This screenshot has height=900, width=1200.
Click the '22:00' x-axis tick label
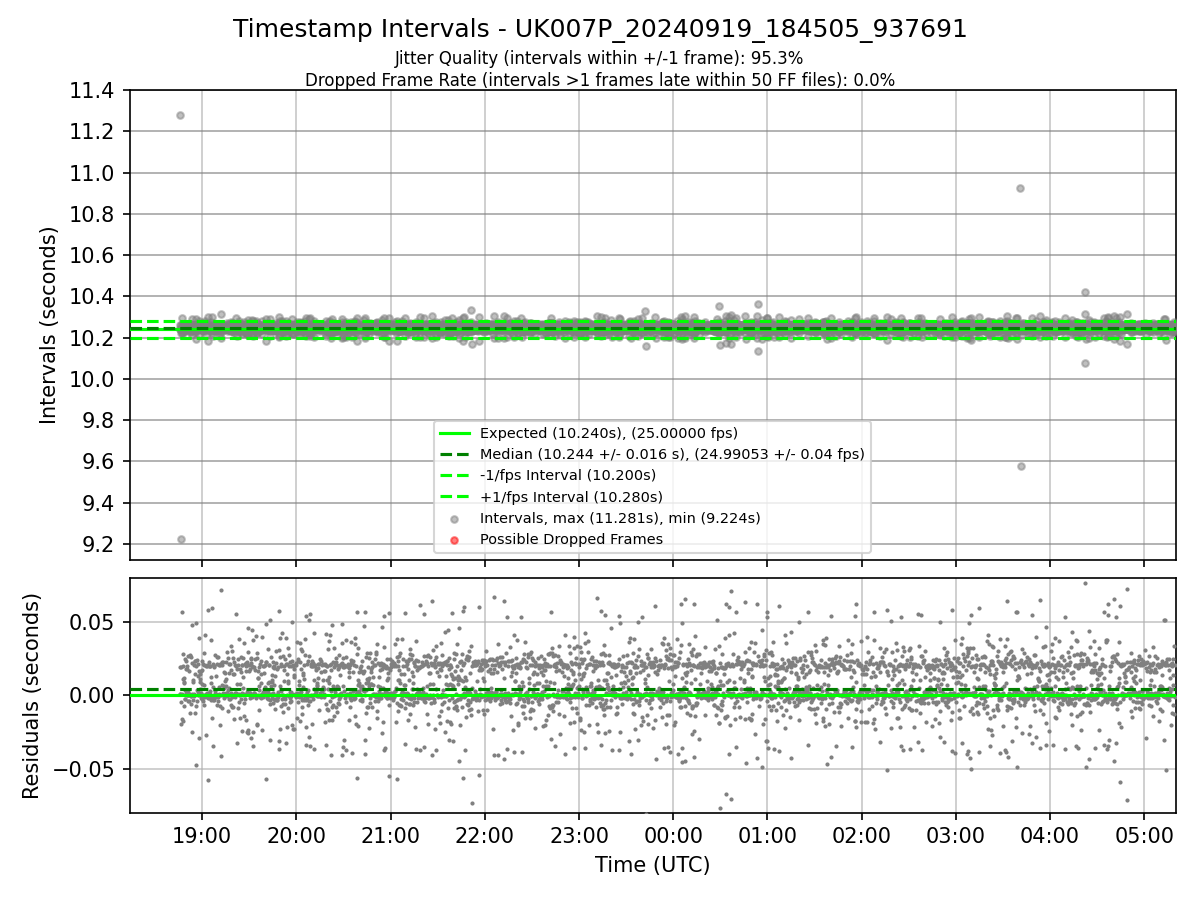[484, 835]
